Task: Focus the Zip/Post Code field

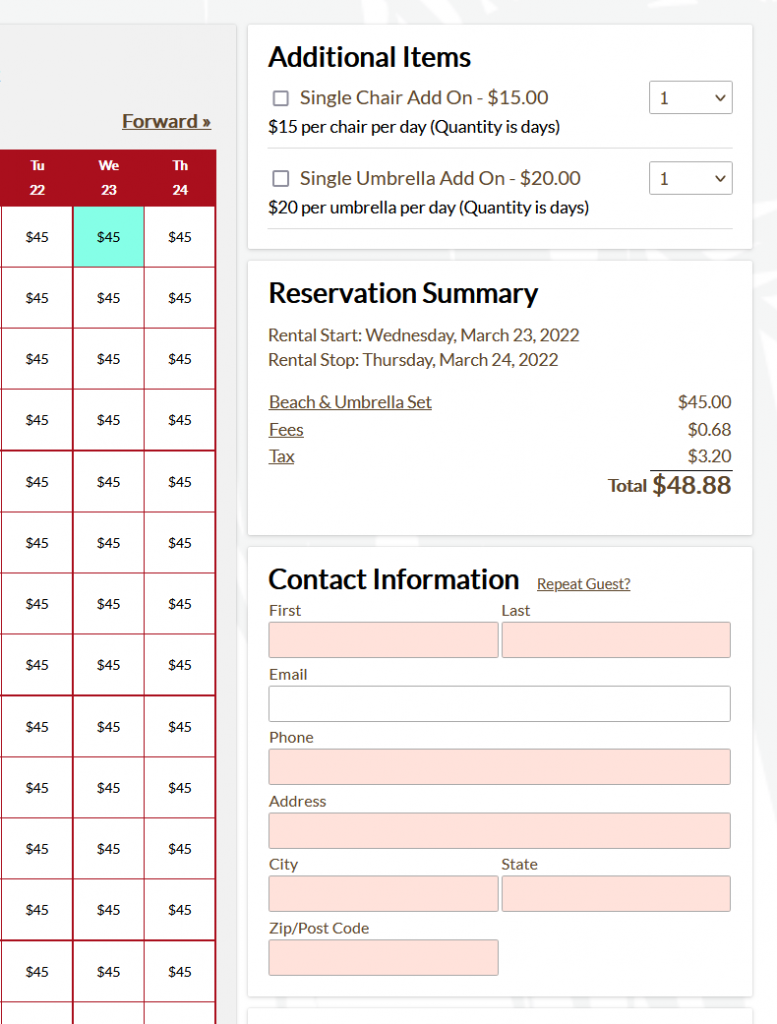Action: point(383,957)
